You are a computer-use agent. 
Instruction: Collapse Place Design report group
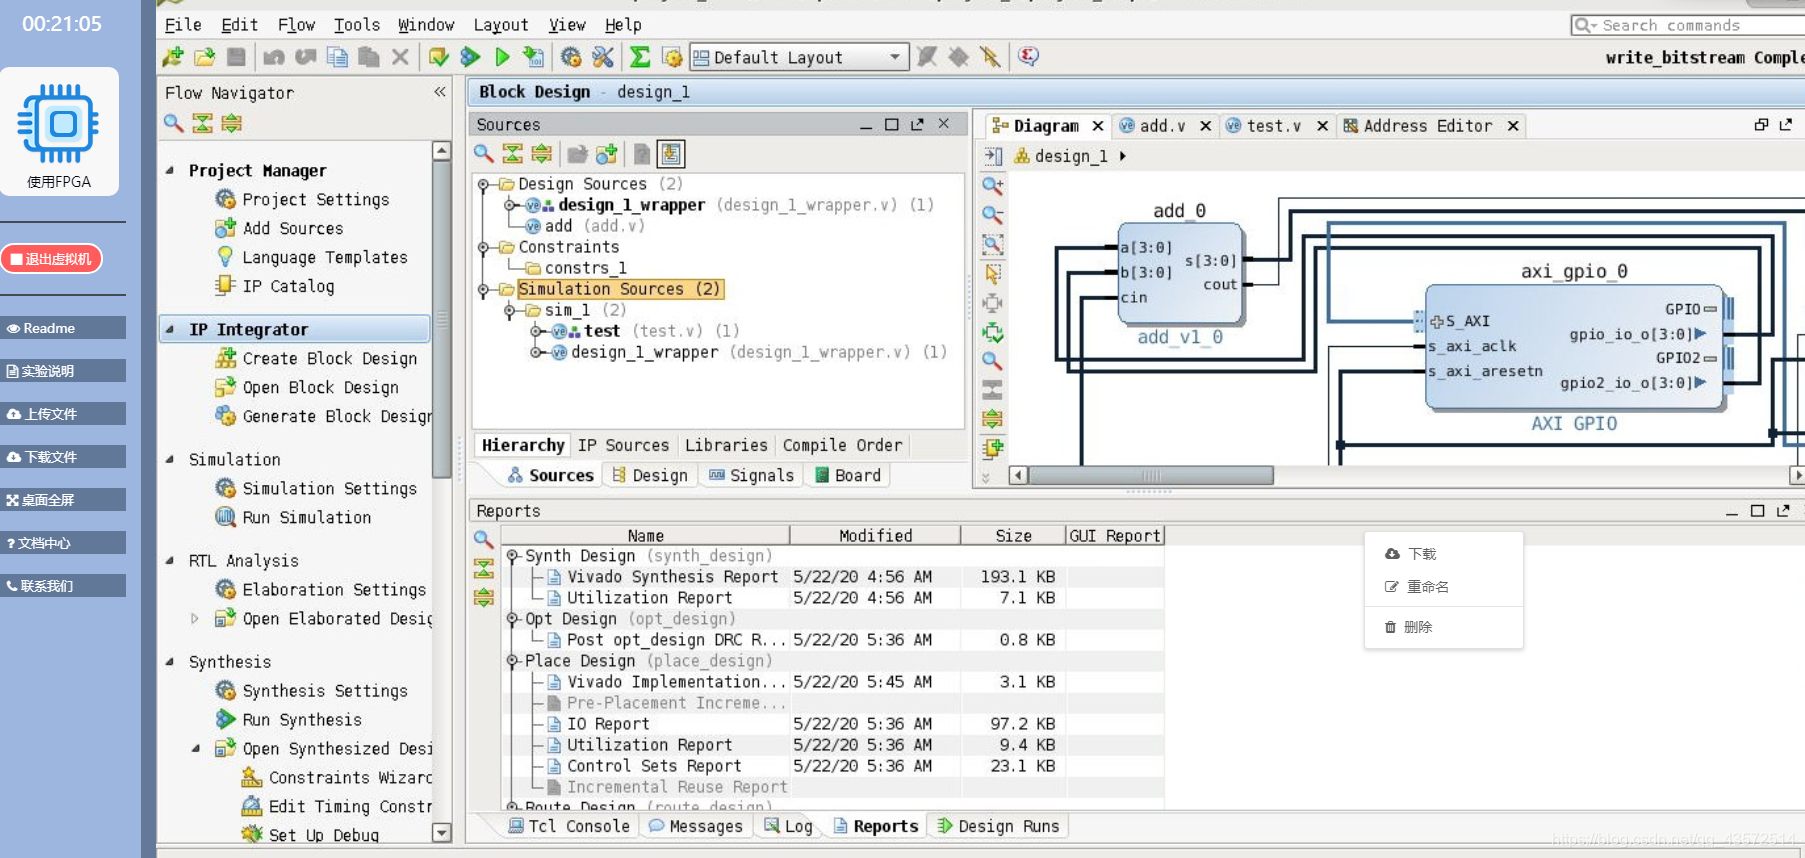[512, 661]
